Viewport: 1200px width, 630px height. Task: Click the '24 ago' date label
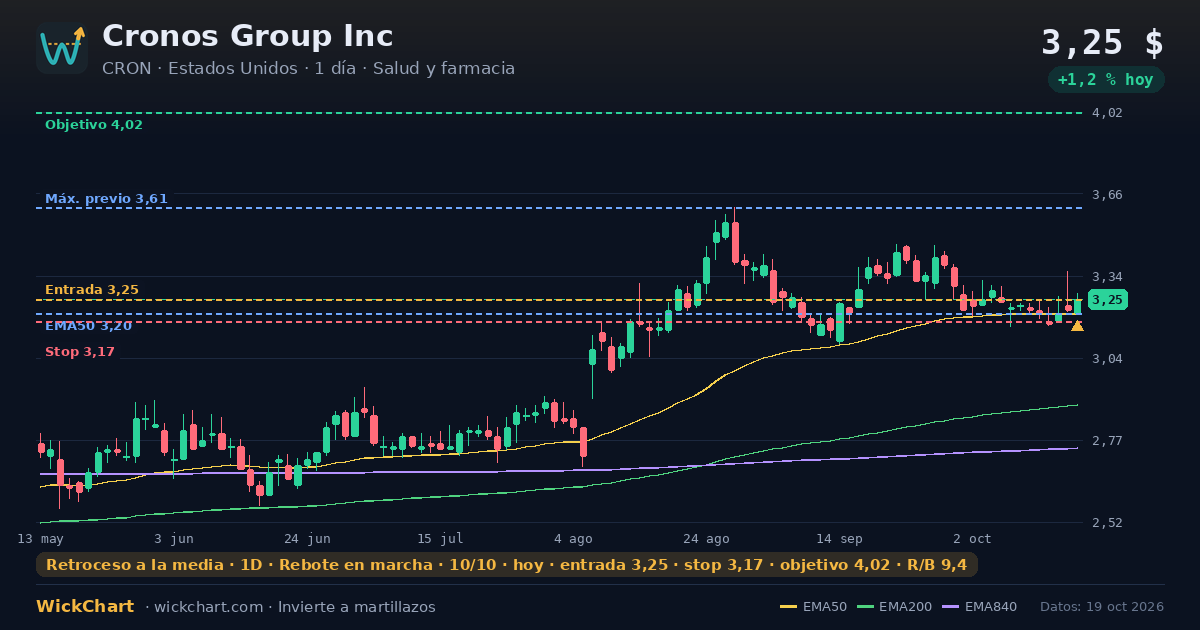pyautogui.click(x=706, y=539)
